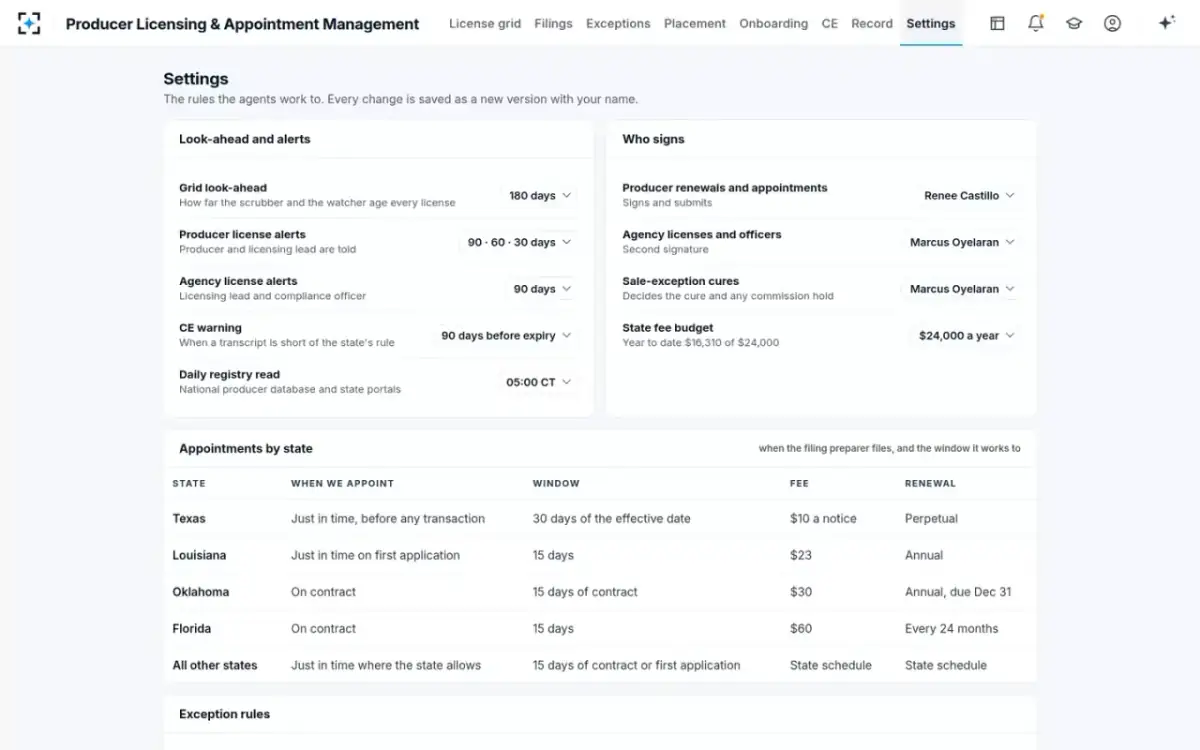Click the Louisiana state row label
The image size is (1200, 750).
199,555
